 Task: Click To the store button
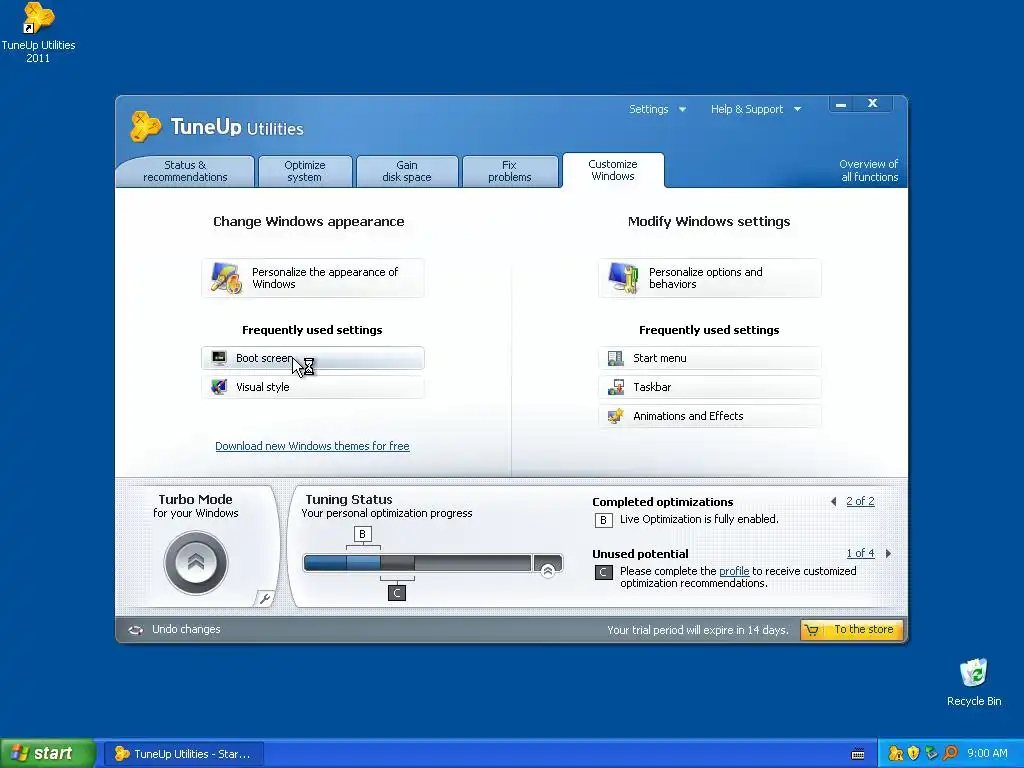(x=852, y=630)
